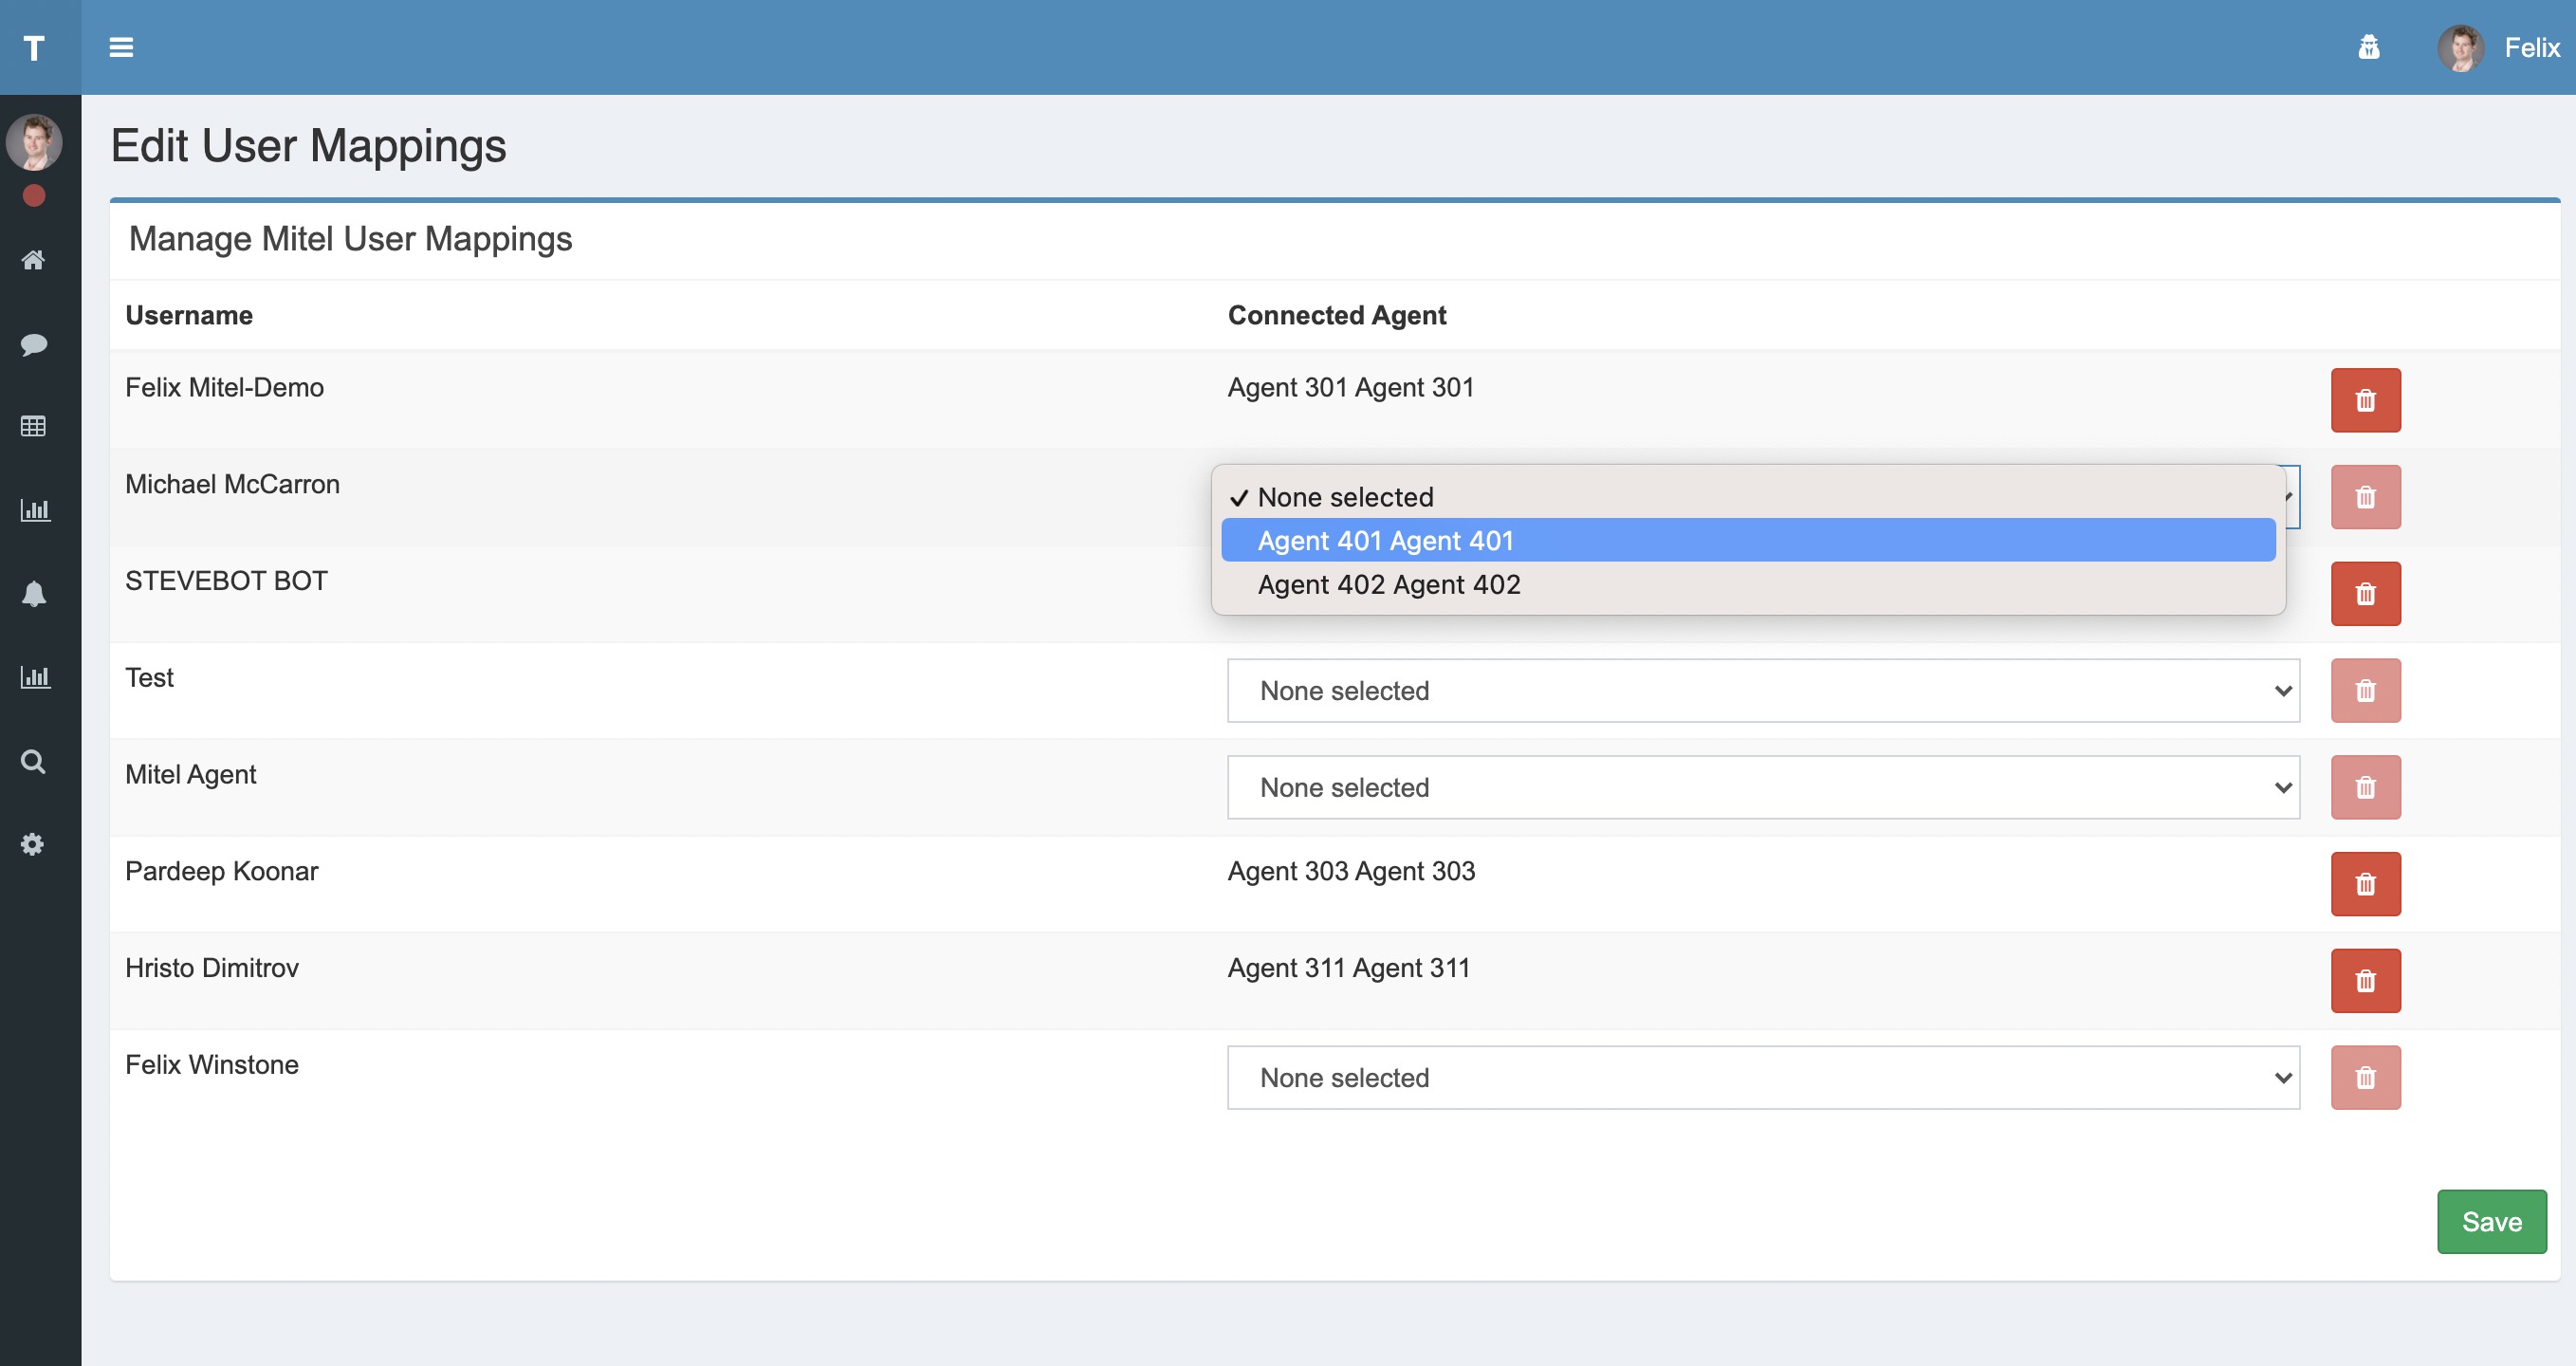Click trash button in Felix Winstone row
The height and width of the screenshot is (1366, 2576).
(2365, 1077)
